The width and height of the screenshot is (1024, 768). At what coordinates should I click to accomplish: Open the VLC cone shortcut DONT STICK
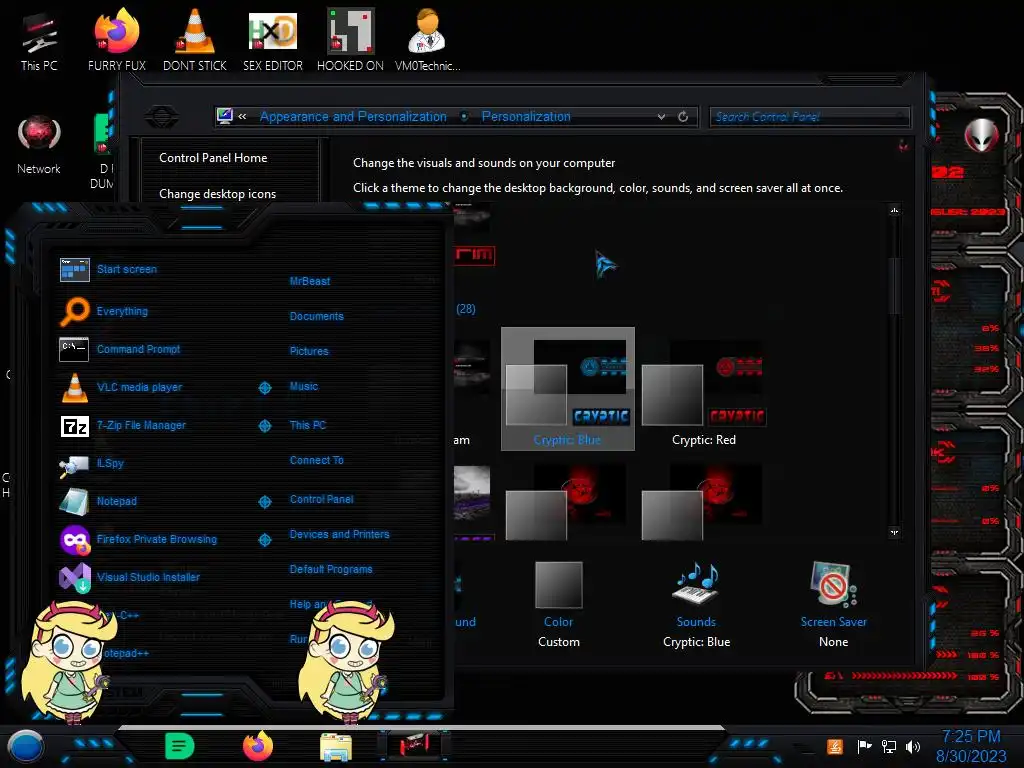[x=195, y=40]
